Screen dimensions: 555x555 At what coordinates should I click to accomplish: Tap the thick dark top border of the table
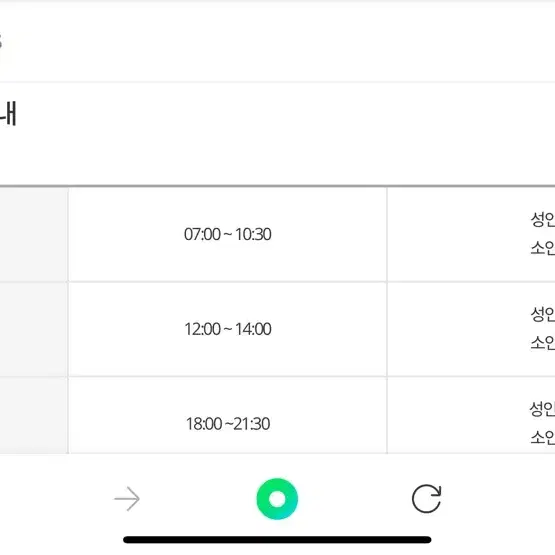(x=278, y=185)
